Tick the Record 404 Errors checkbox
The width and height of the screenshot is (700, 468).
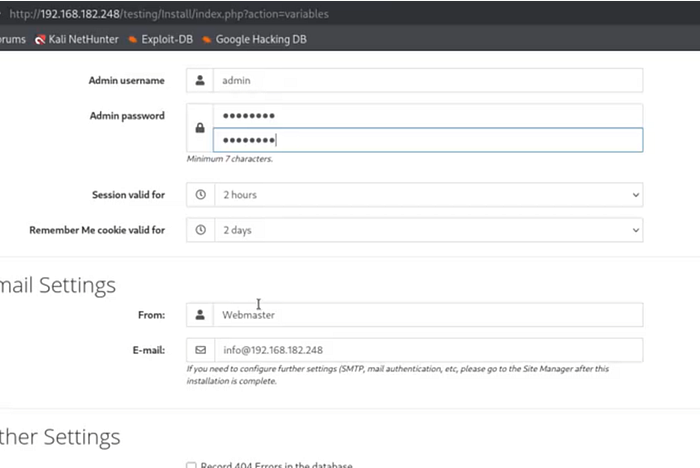click(191, 465)
